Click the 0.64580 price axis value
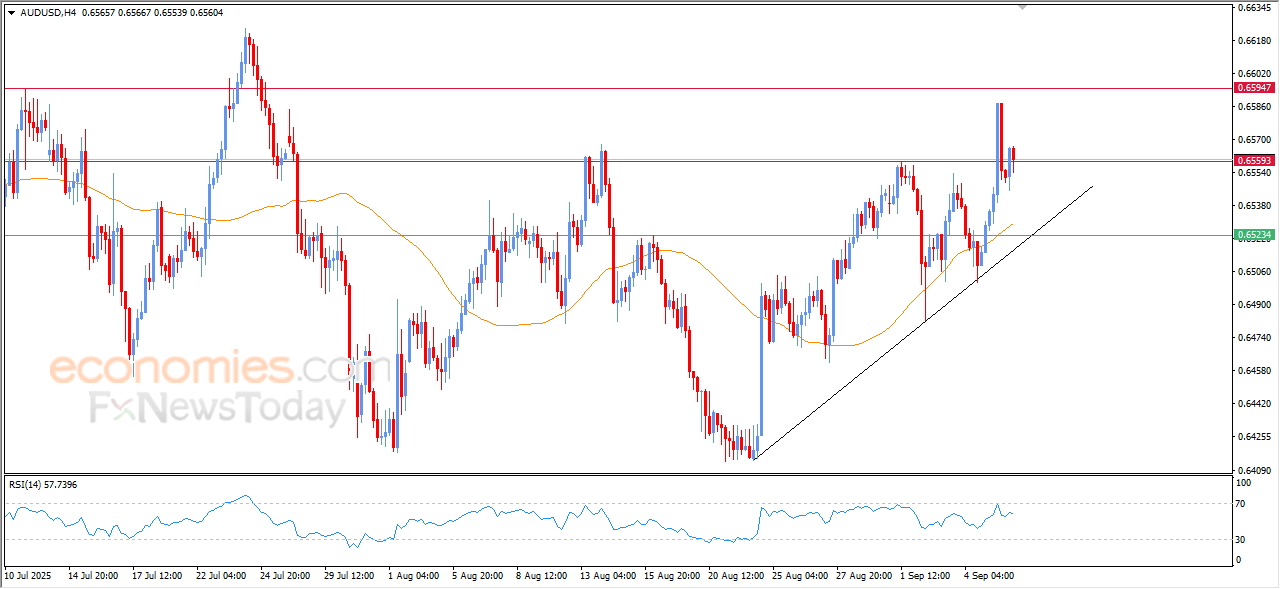 tap(1254, 371)
